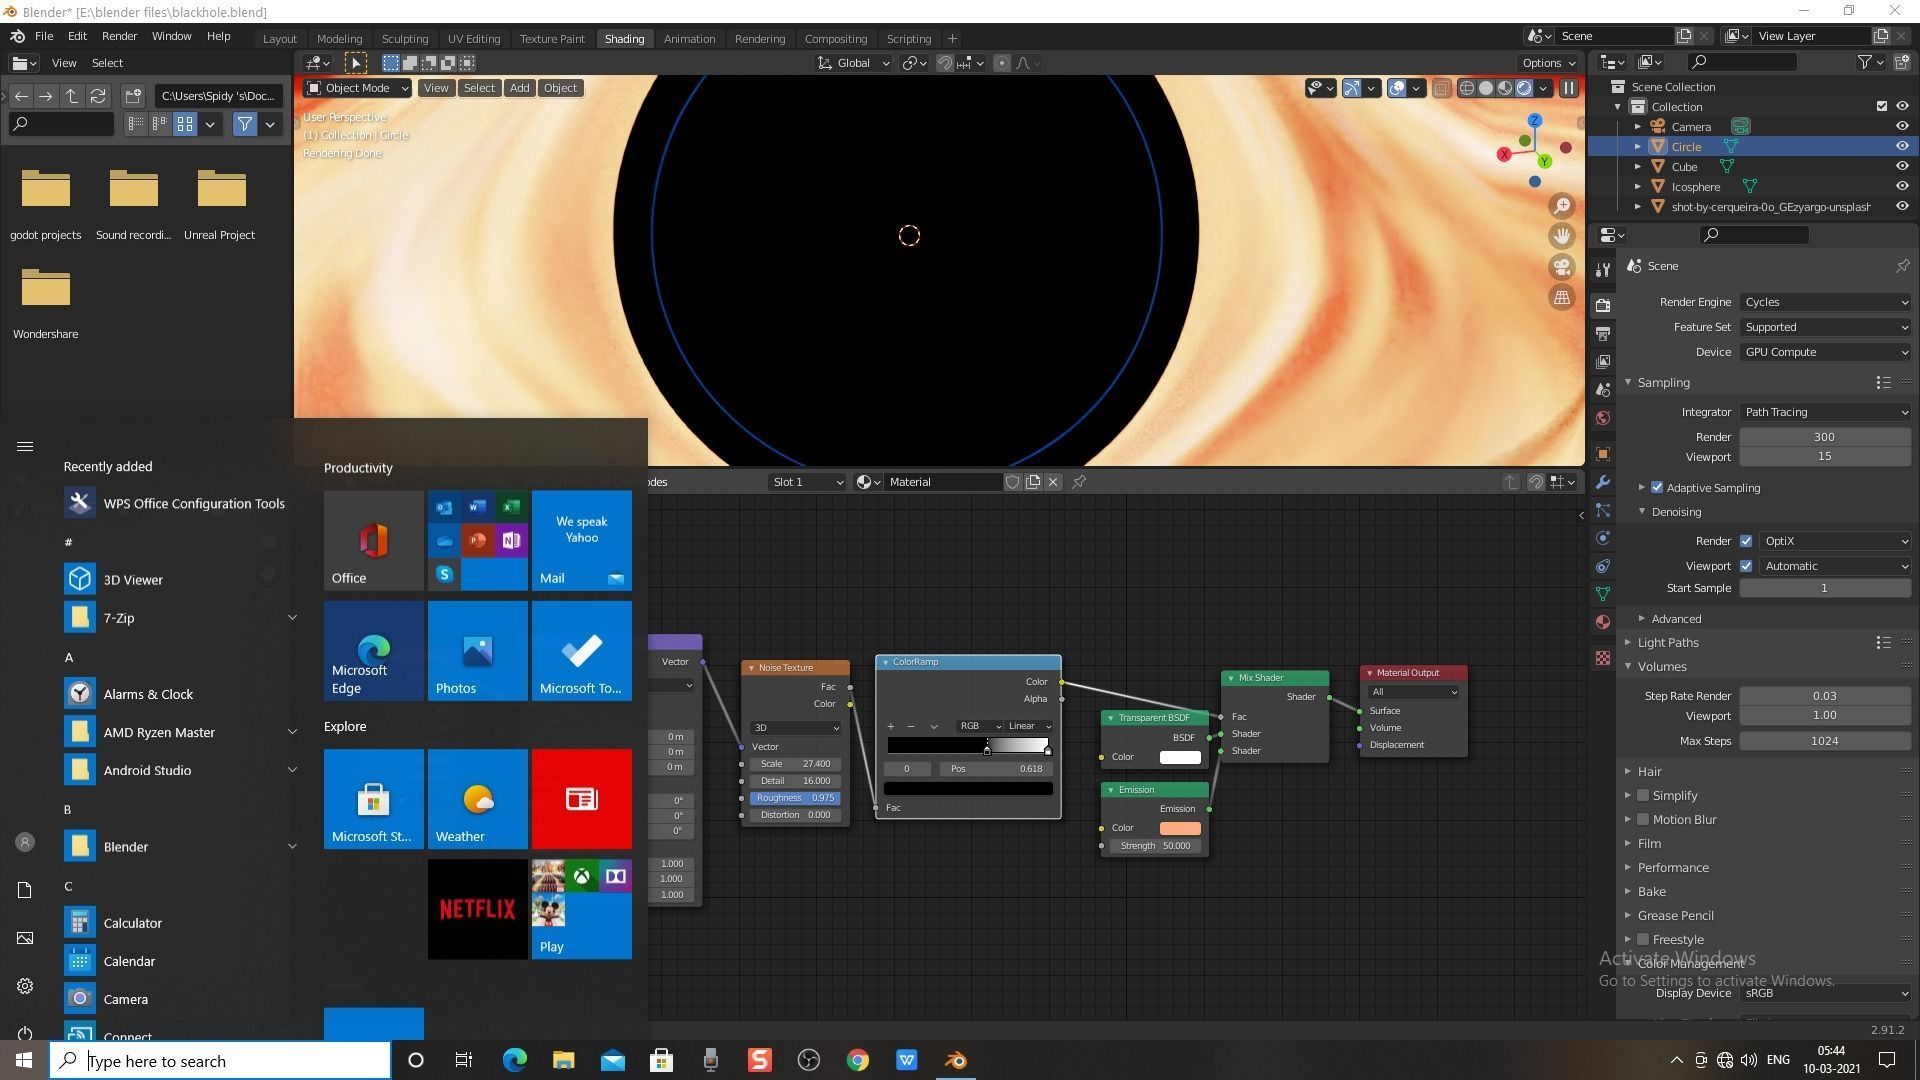Switch to material preview shading
Screen dimensions: 1920x1080
click(x=1505, y=88)
